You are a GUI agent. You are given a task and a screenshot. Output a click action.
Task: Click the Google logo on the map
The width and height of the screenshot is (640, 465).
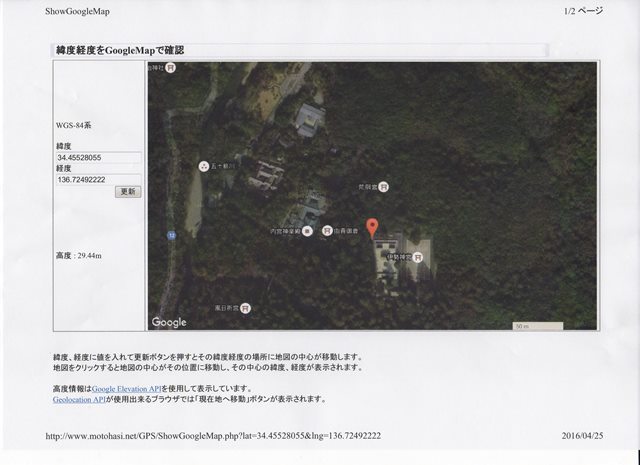pos(169,322)
